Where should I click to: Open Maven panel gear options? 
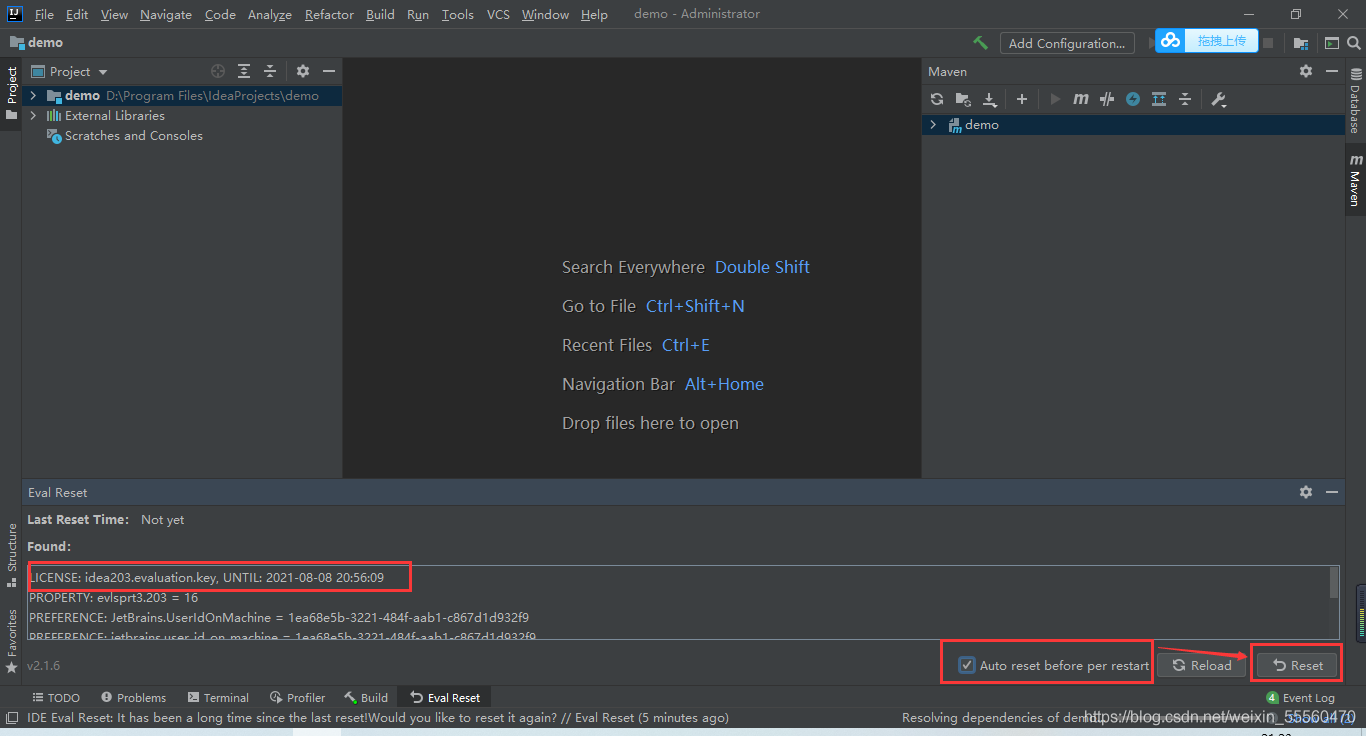coord(1306,71)
